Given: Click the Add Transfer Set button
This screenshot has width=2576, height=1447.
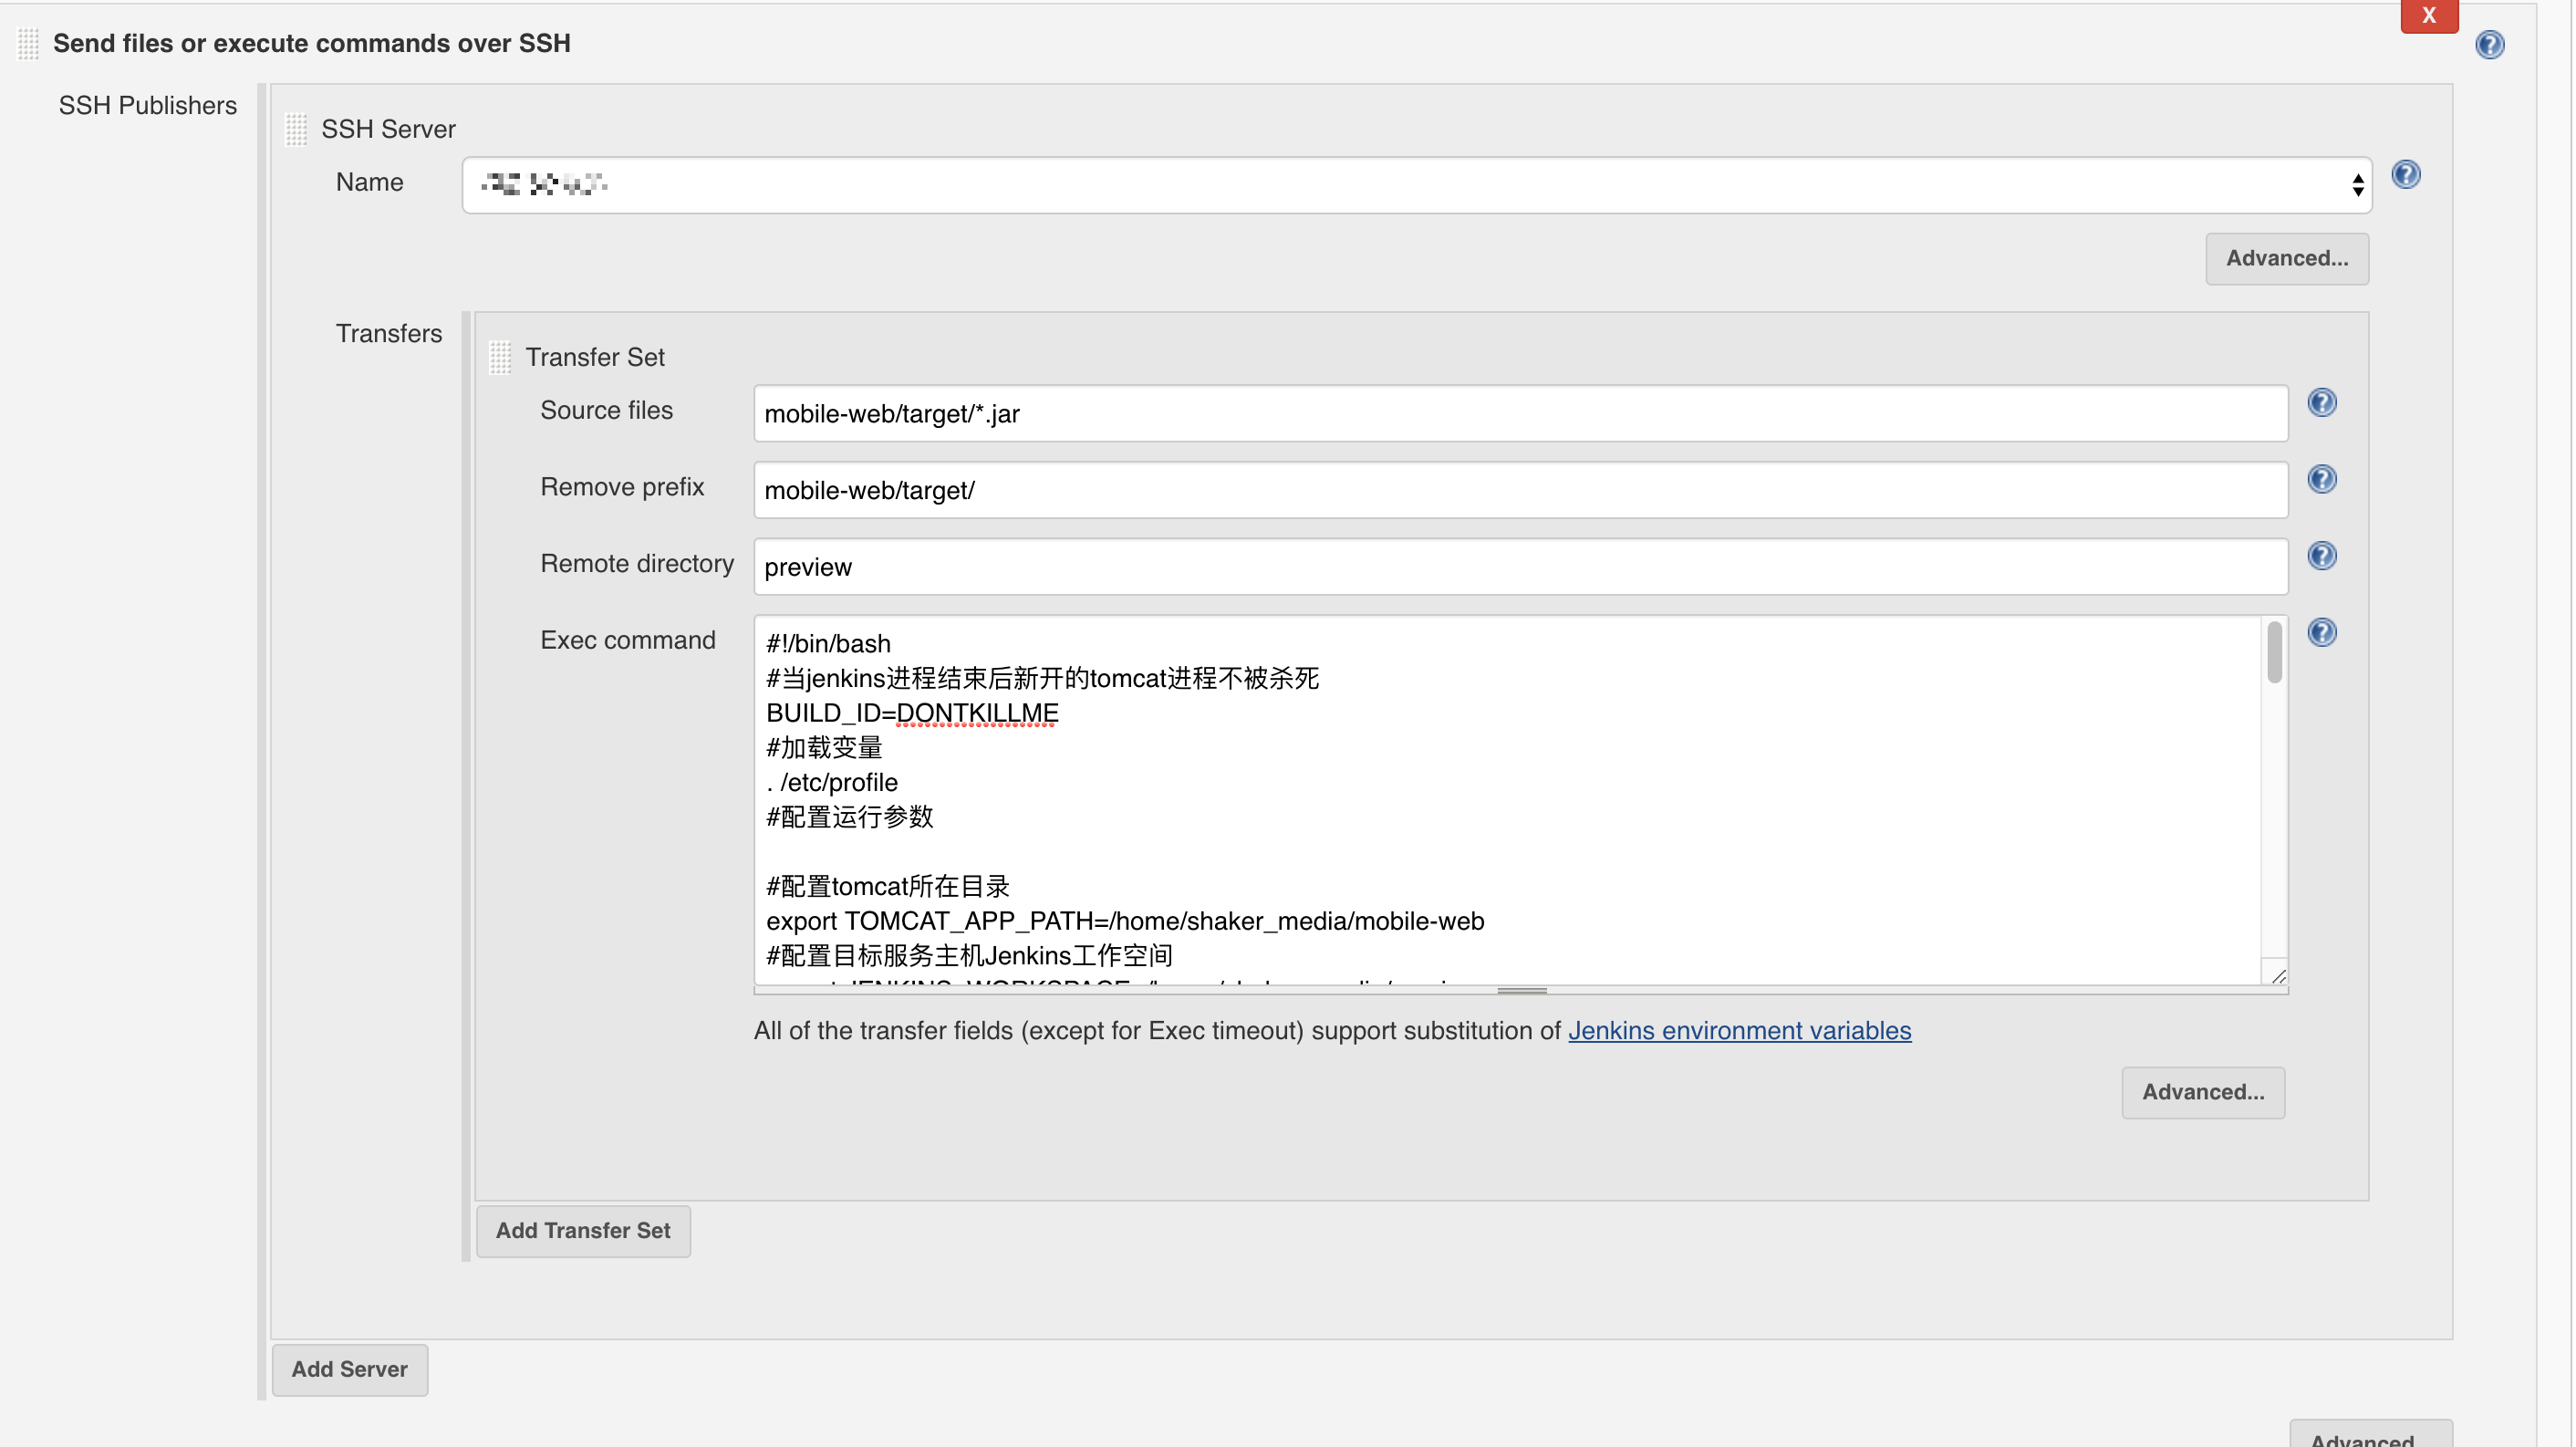Looking at the screenshot, I should point(583,1231).
